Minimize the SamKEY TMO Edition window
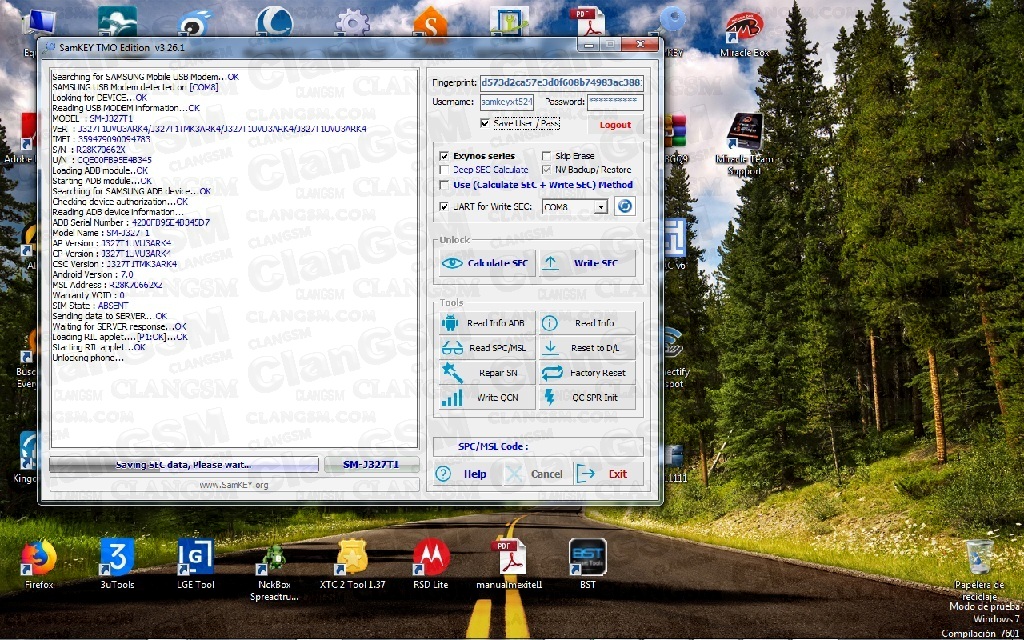This screenshot has width=1024, height=640. point(589,44)
